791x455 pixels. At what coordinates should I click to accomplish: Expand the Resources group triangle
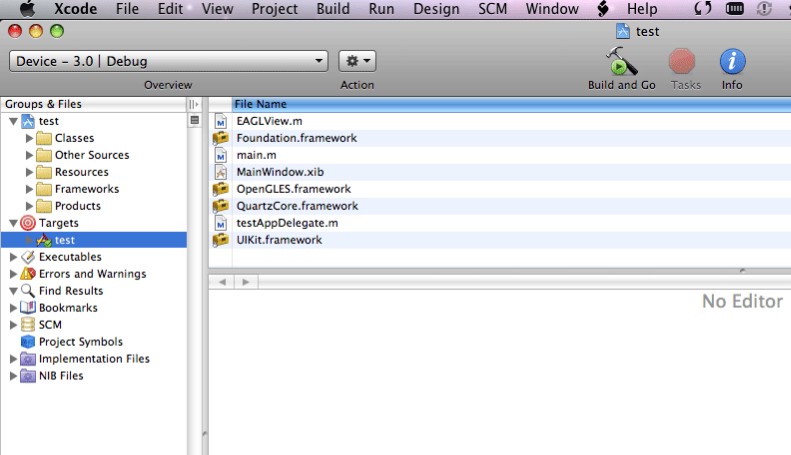(29, 172)
